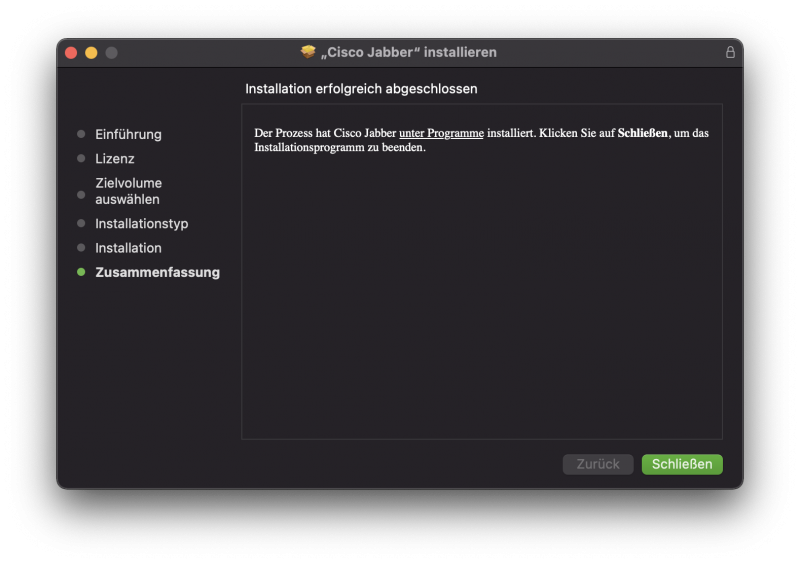Click the grey bullet beside Einführung
Image resolution: width=800 pixels, height=564 pixels.
pyautogui.click(x=81, y=134)
